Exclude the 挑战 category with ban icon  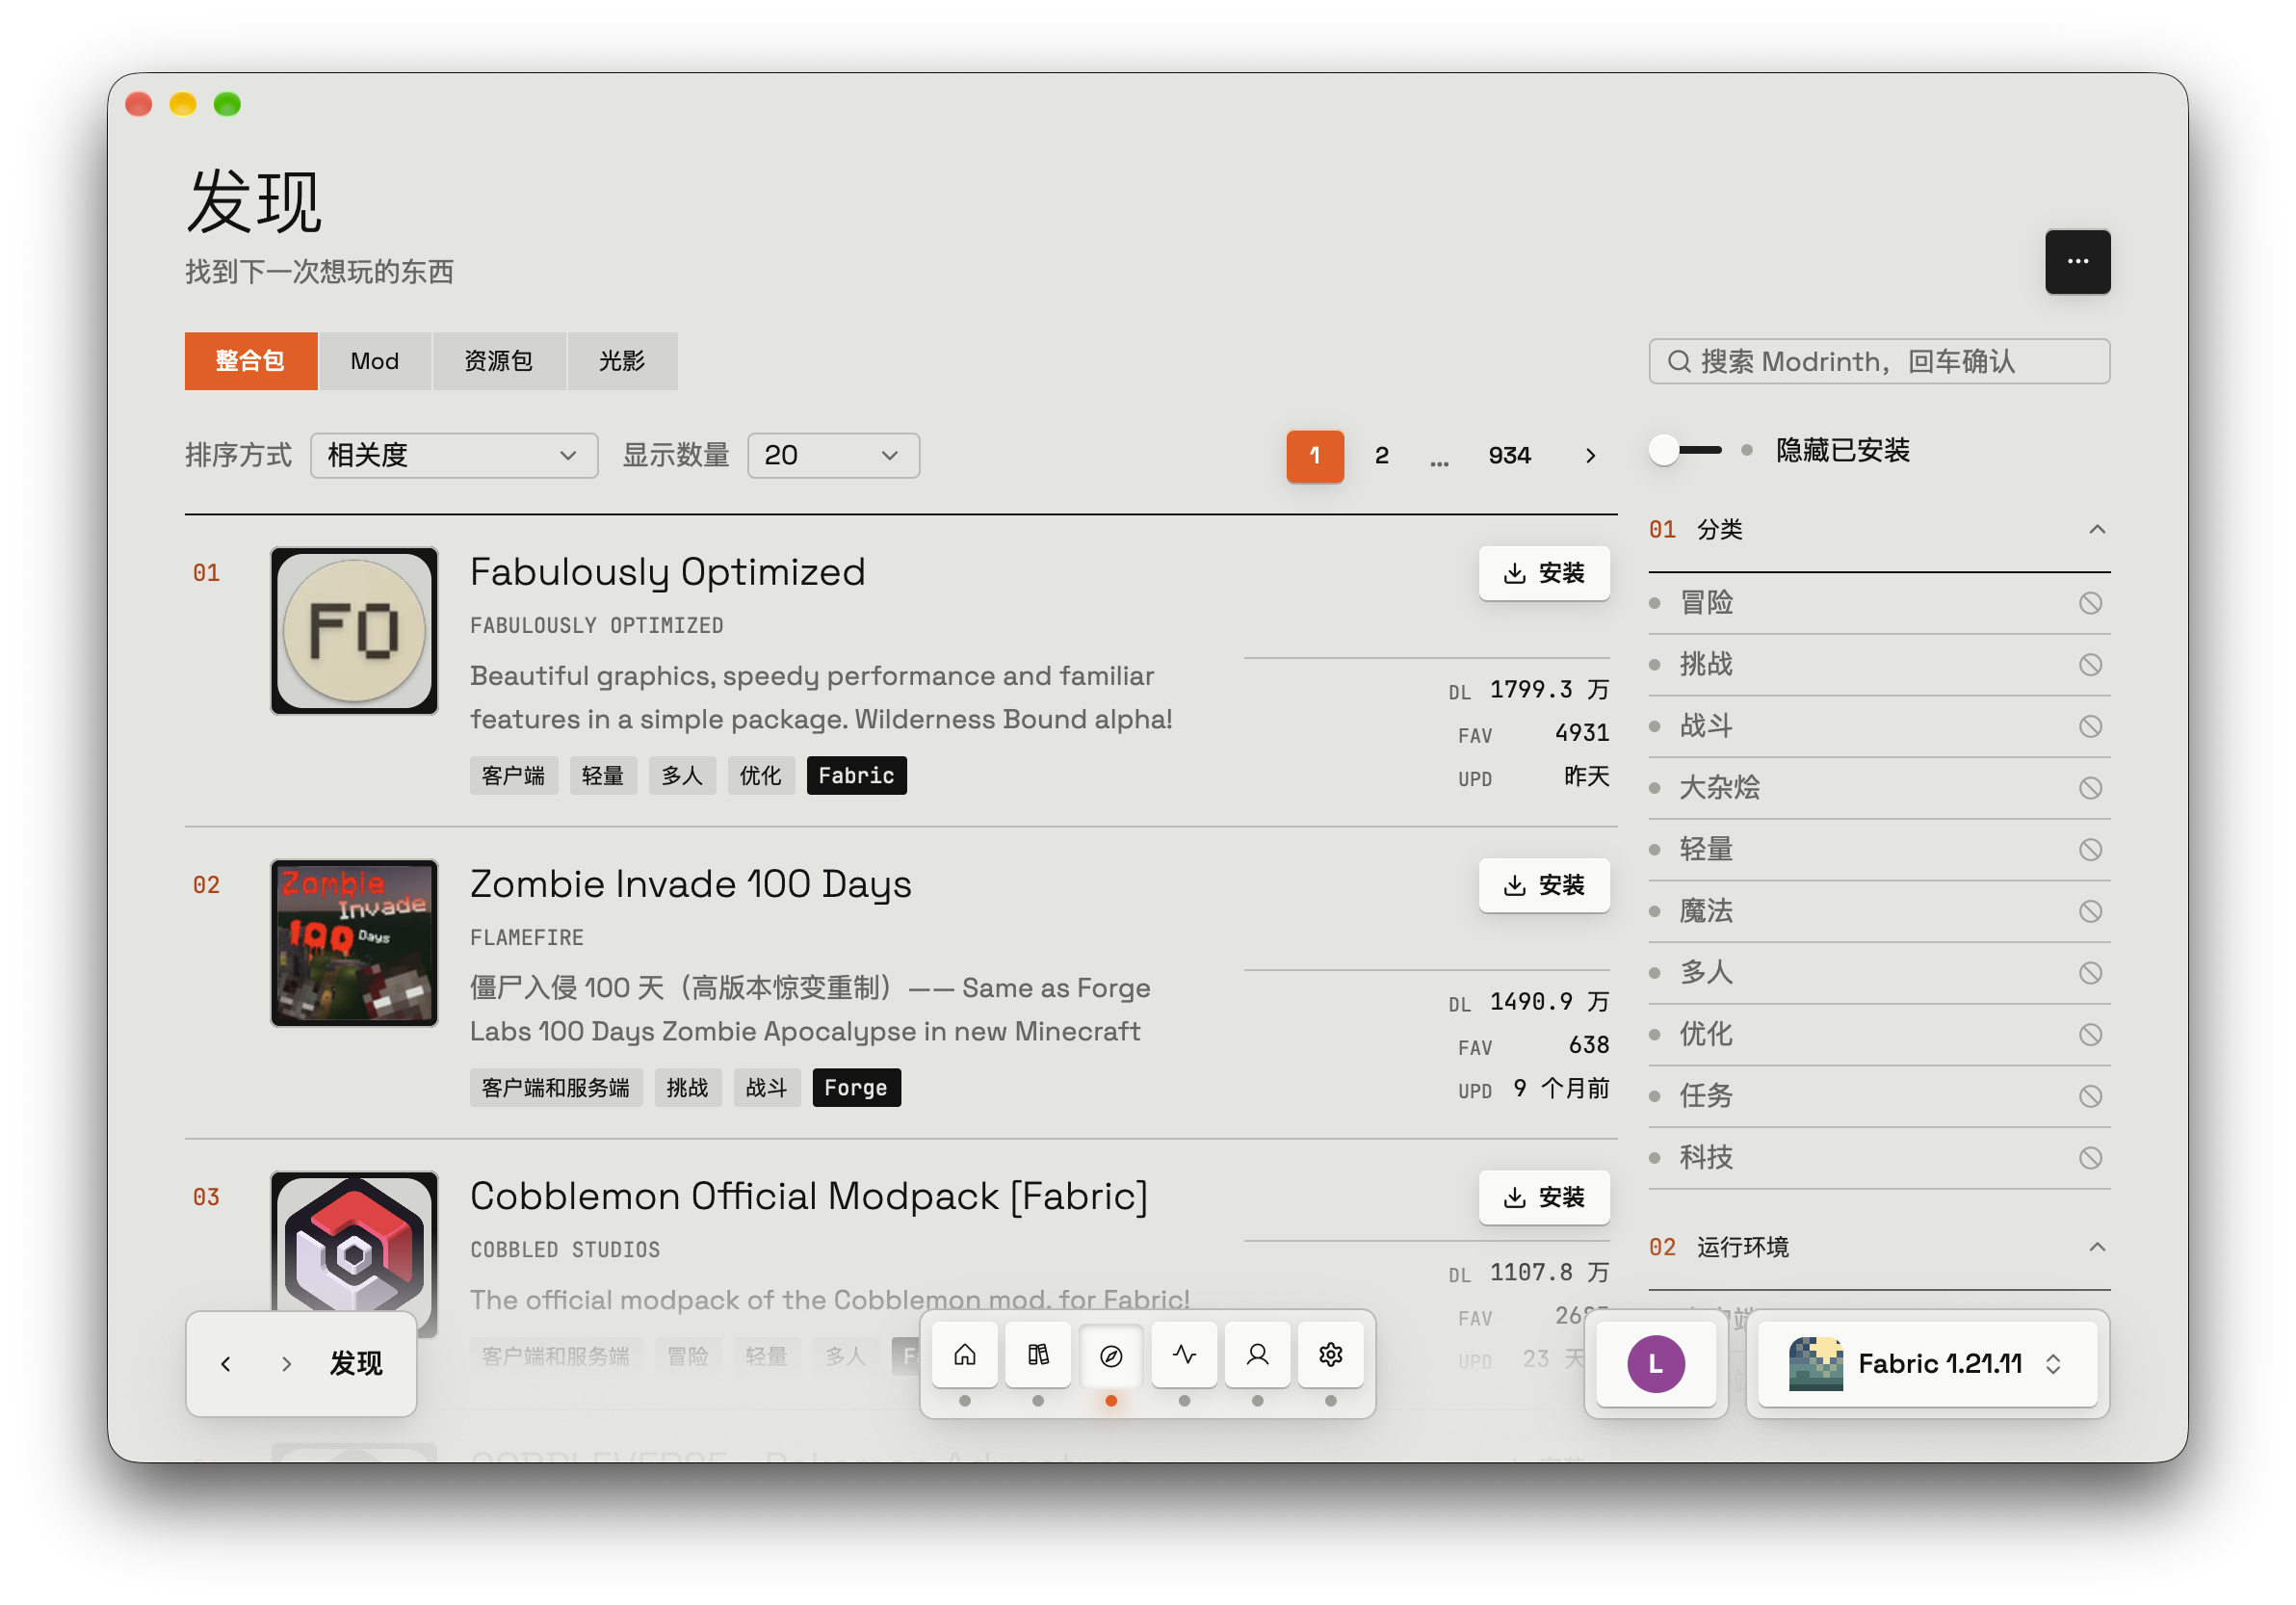click(x=2090, y=665)
